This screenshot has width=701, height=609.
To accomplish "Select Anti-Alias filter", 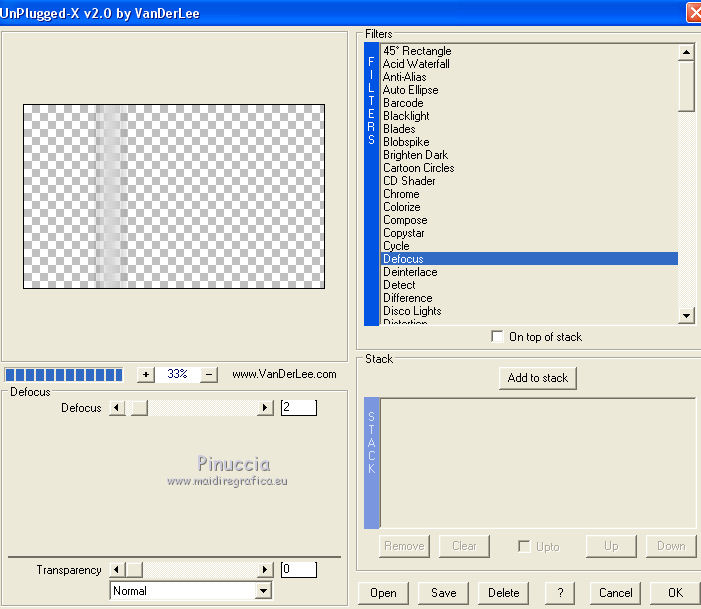I will tap(529, 77).
